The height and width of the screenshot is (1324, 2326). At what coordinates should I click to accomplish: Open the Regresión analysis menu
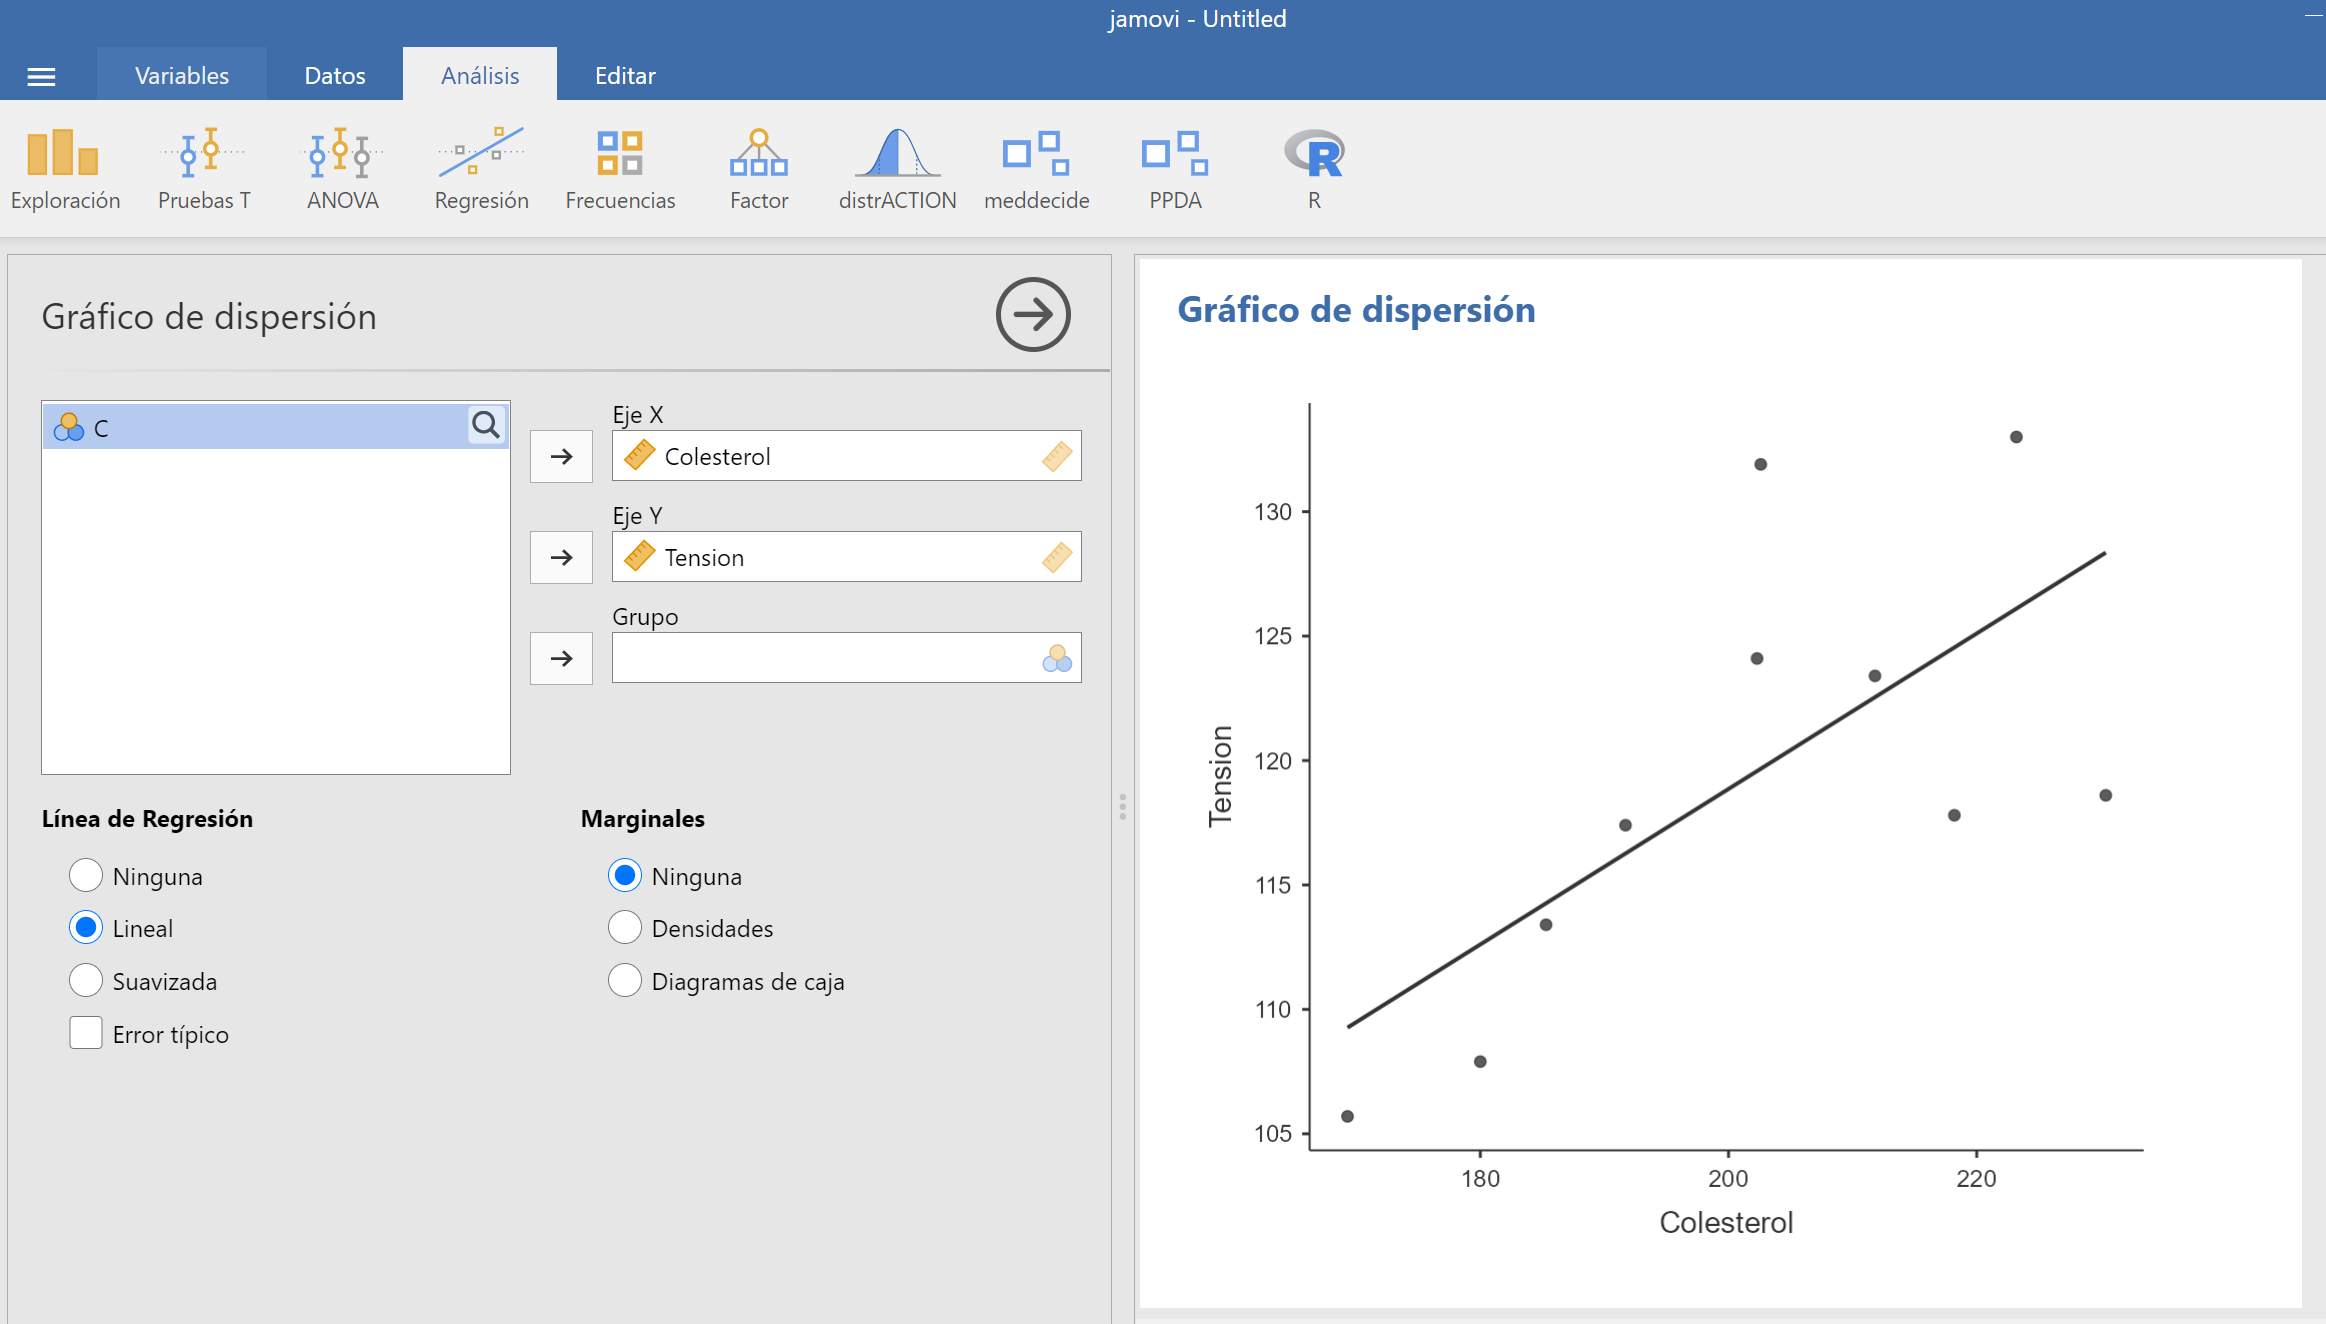tap(481, 169)
